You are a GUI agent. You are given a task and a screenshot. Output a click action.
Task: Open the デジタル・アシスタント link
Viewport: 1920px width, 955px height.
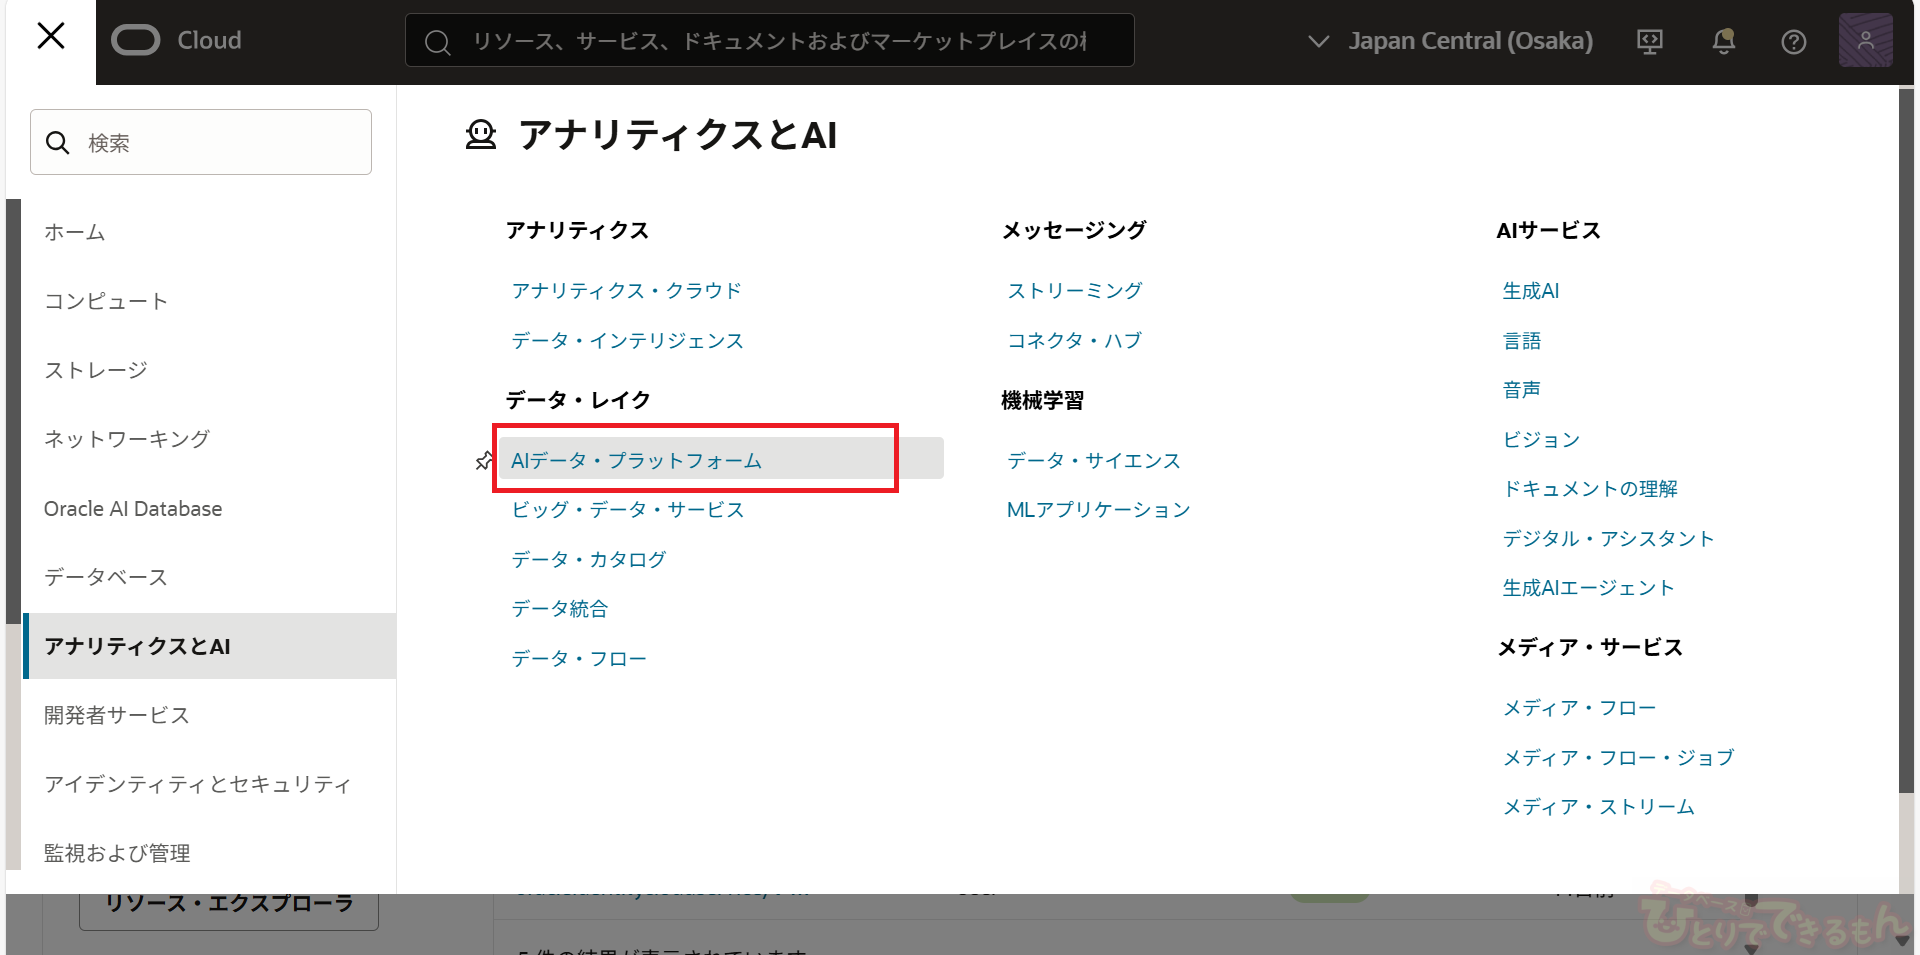pos(1607,539)
